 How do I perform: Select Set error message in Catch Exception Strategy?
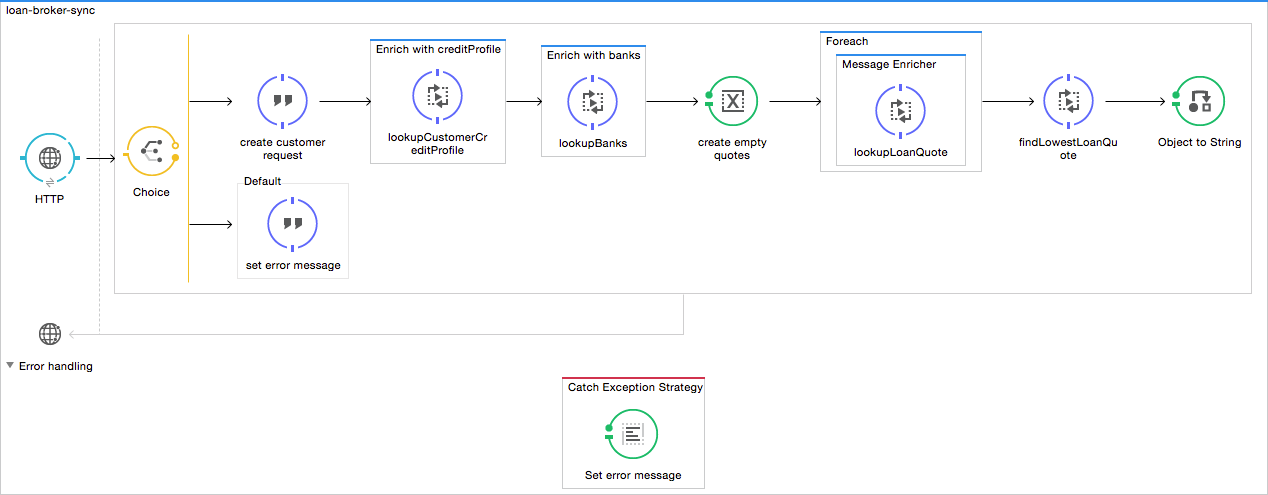coord(633,434)
